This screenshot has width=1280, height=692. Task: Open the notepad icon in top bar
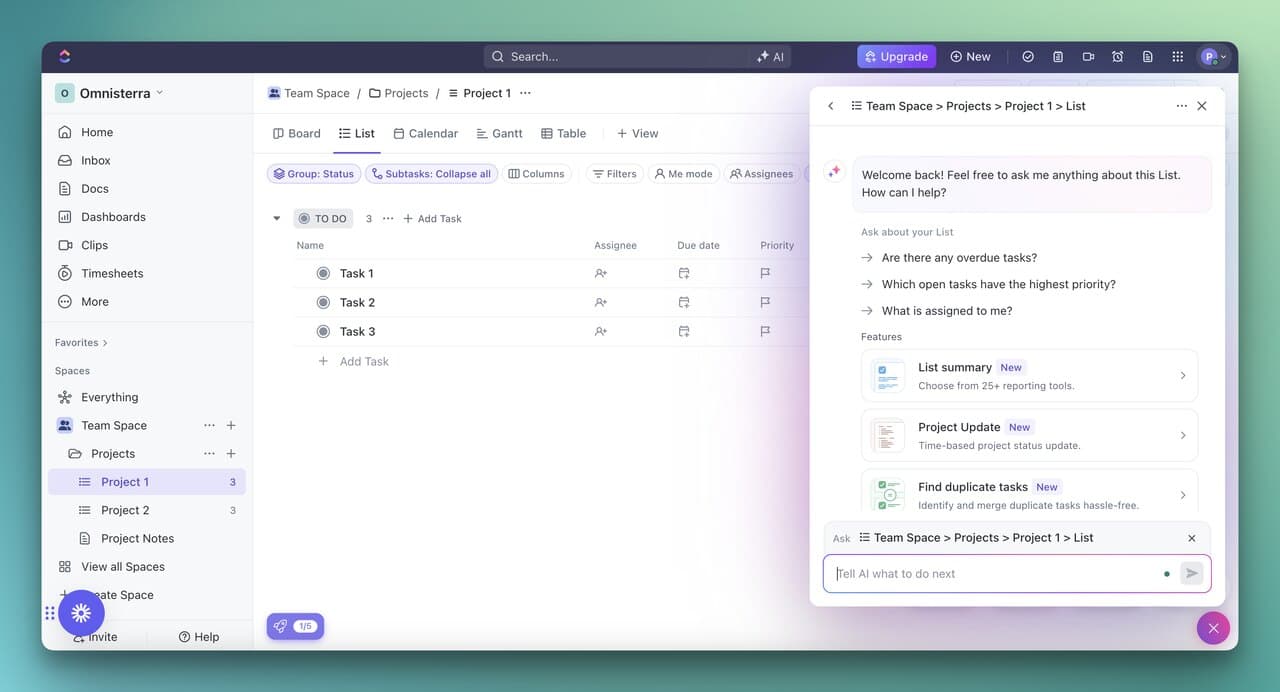1057,57
